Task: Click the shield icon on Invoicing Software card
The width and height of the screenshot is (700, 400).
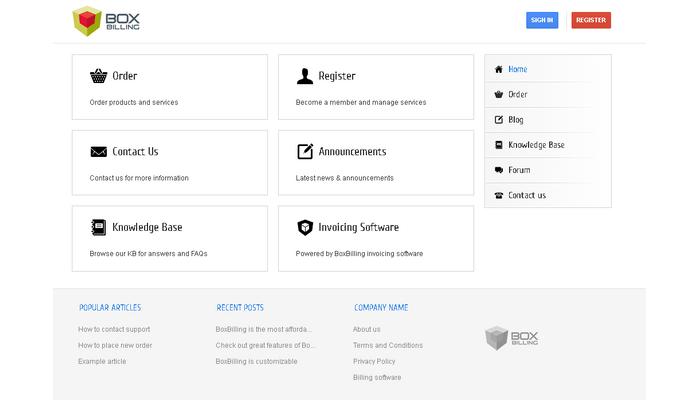Action: [305, 227]
